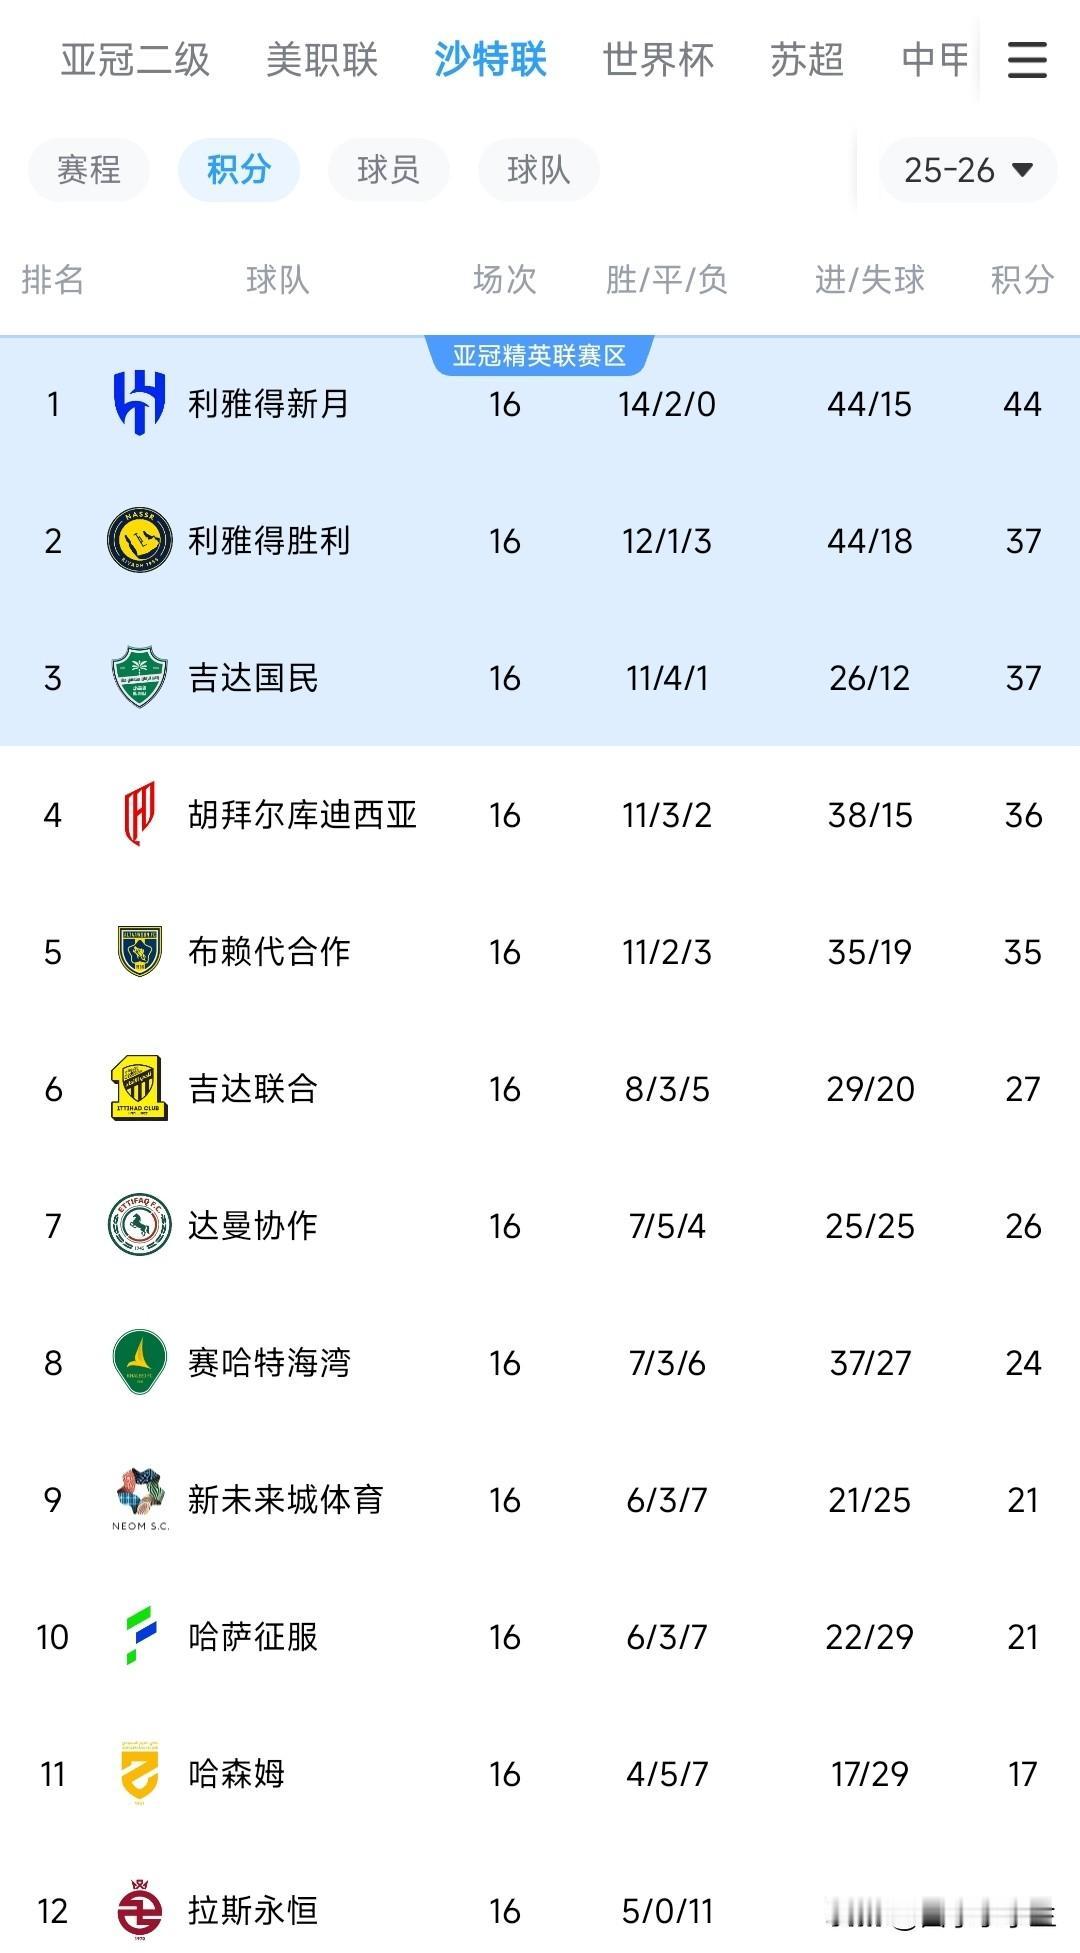Open team page for 赛哈特海湾
This screenshot has width=1080, height=1953.
(x=268, y=1363)
